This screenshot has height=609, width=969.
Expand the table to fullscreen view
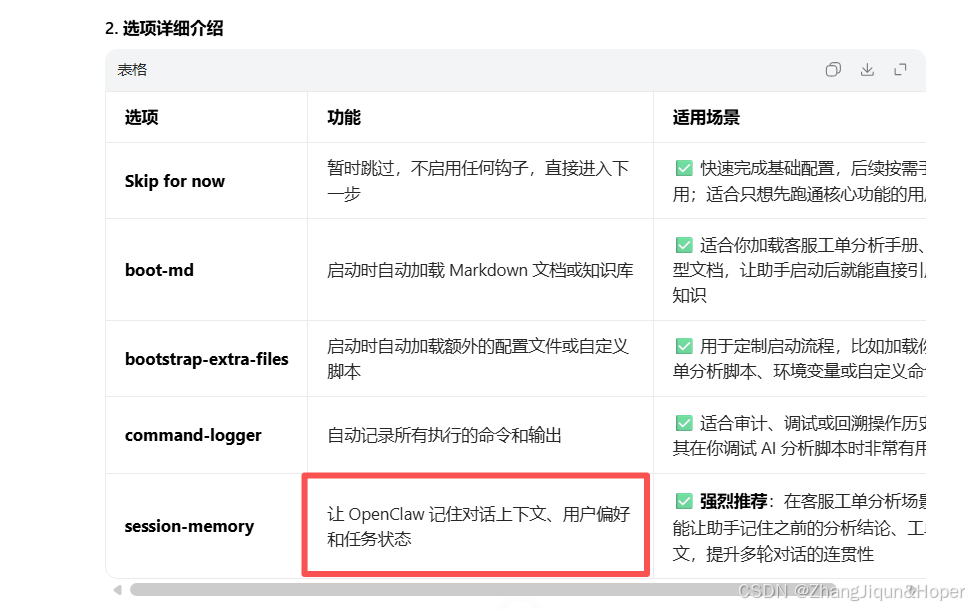pyautogui.click(x=899, y=69)
